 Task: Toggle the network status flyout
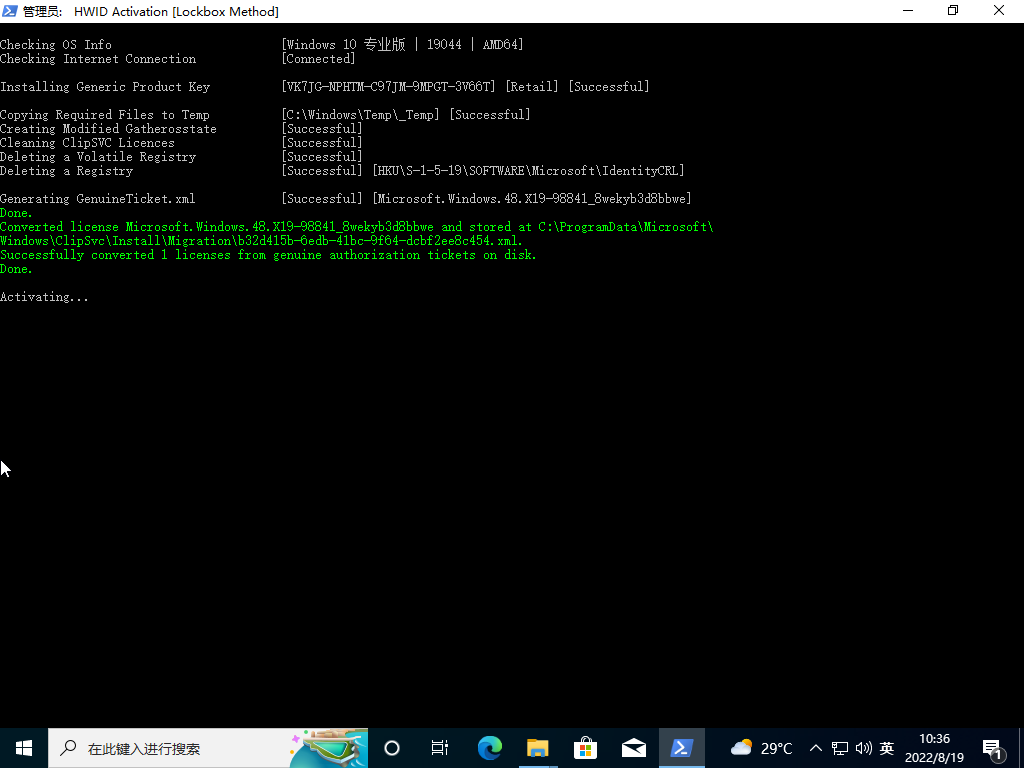click(840, 747)
